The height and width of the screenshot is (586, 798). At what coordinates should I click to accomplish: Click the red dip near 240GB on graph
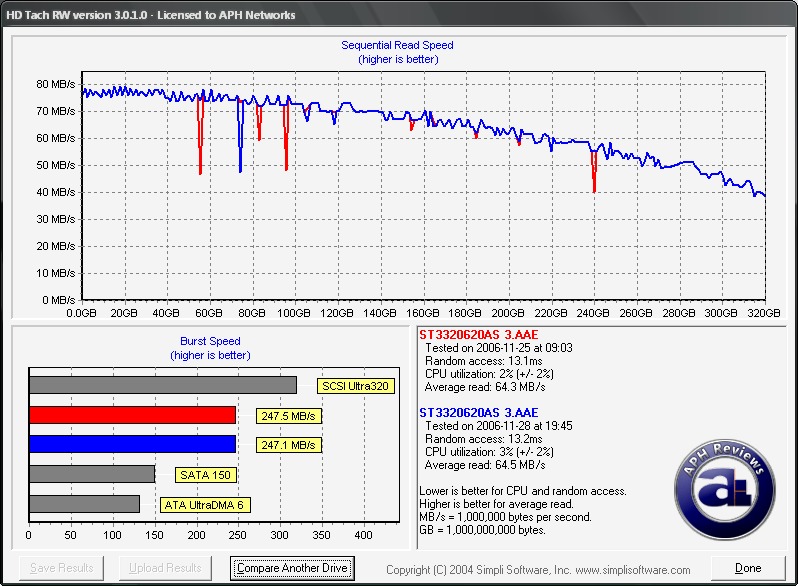pos(594,175)
